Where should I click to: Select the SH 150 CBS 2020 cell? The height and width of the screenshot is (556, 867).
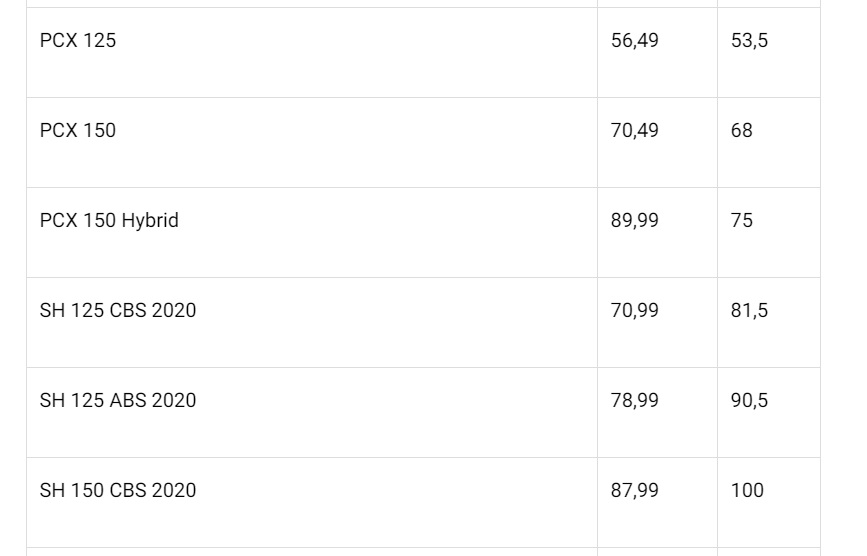coord(118,491)
